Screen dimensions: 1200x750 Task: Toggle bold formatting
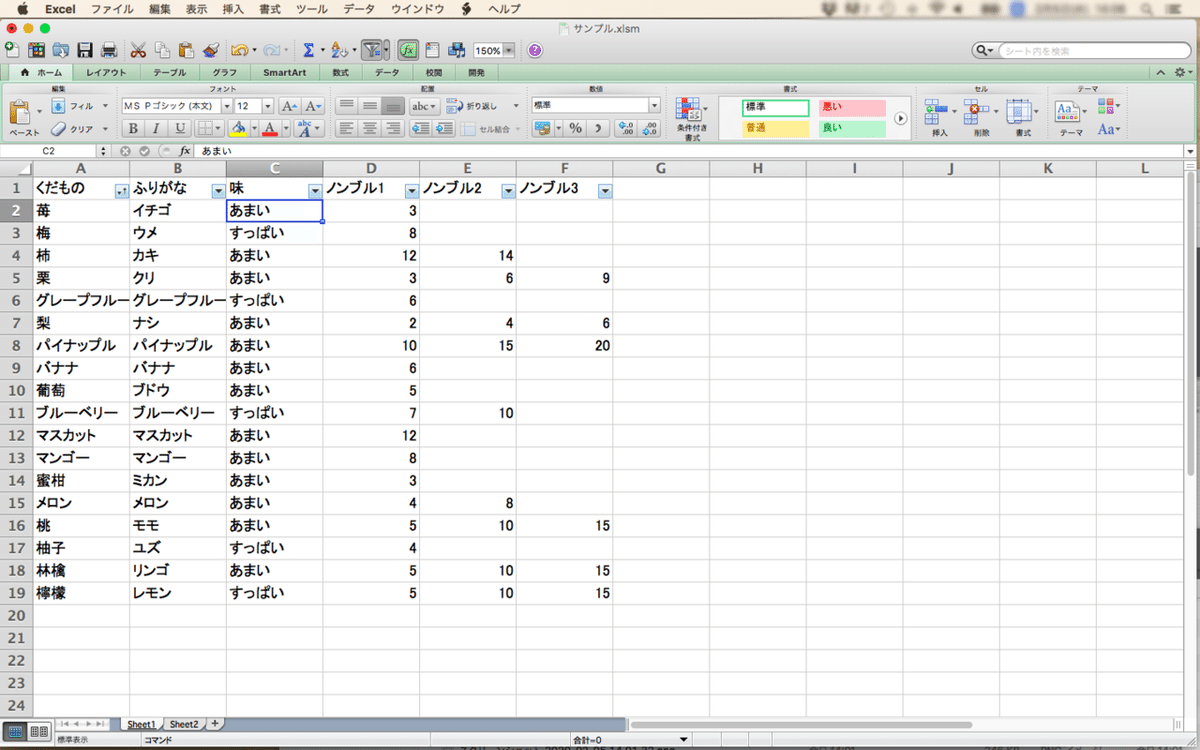tap(133, 128)
